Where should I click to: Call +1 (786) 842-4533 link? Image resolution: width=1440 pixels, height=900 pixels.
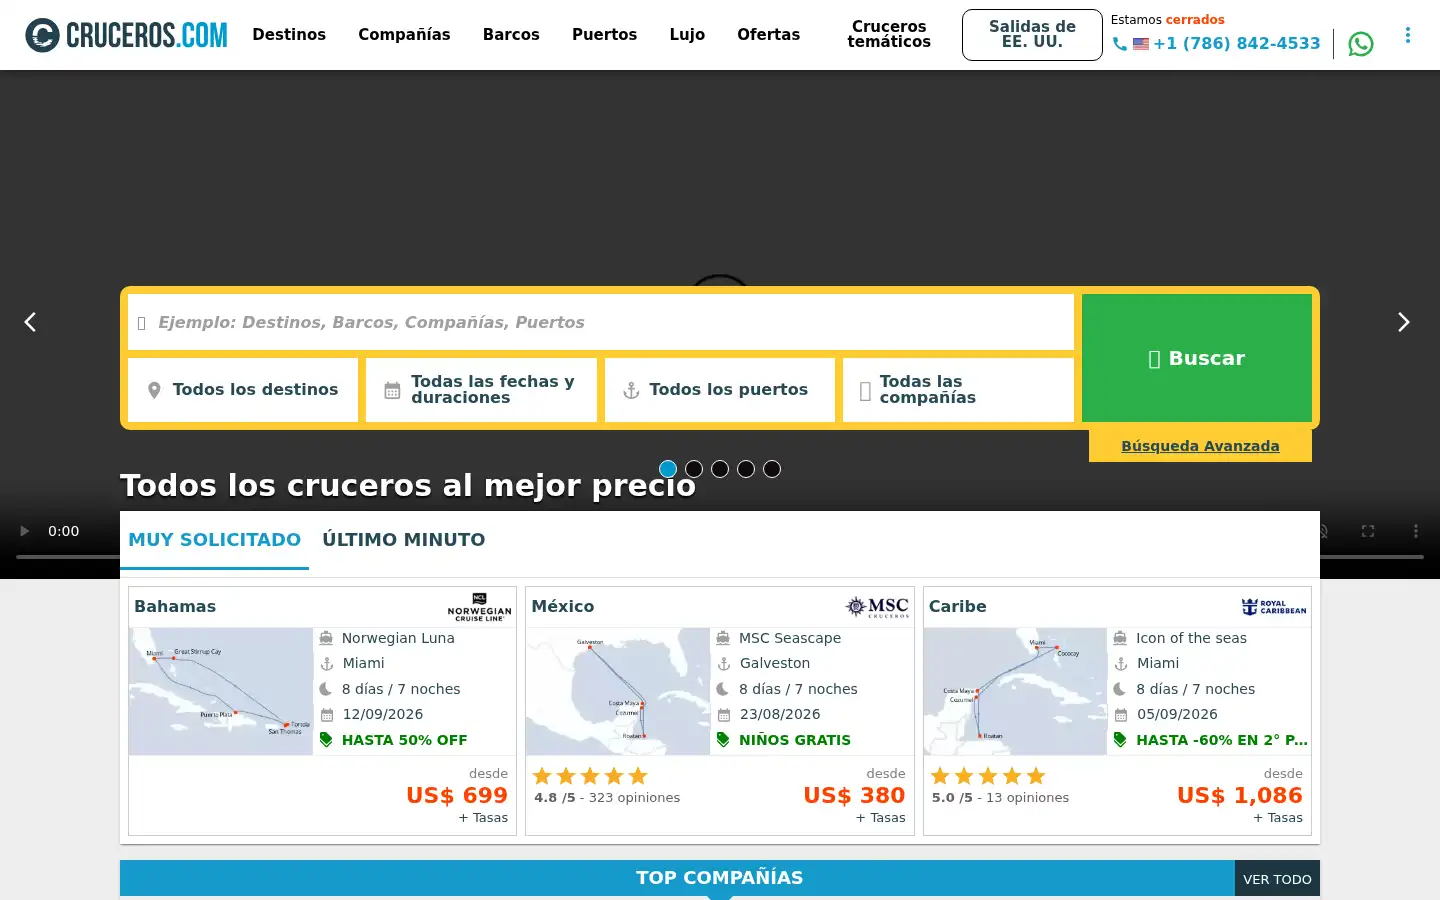coord(1236,44)
